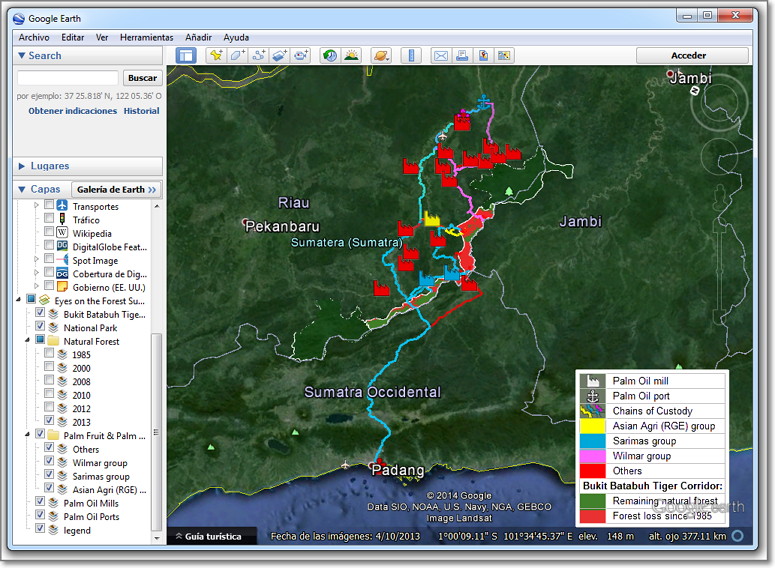This screenshot has width=775, height=568.
Task: Expand the Gobierno (EE. UU.) node
Action: point(36,286)
